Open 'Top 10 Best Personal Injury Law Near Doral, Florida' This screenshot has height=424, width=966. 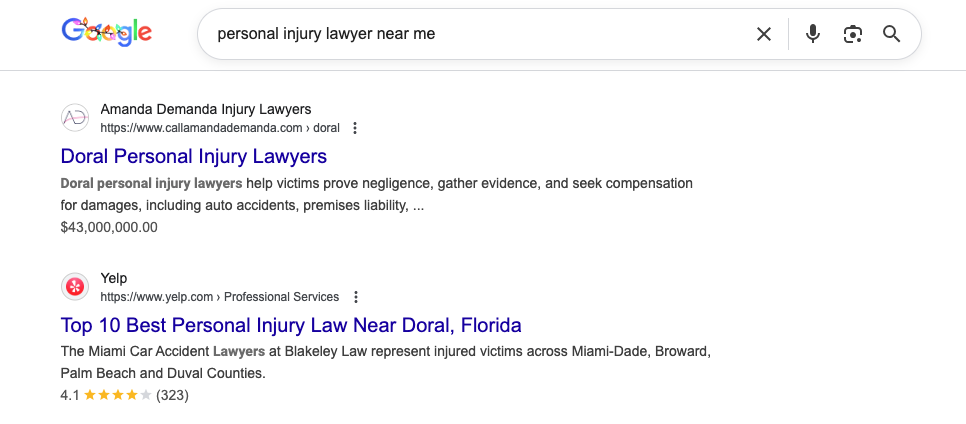[291, 326]
